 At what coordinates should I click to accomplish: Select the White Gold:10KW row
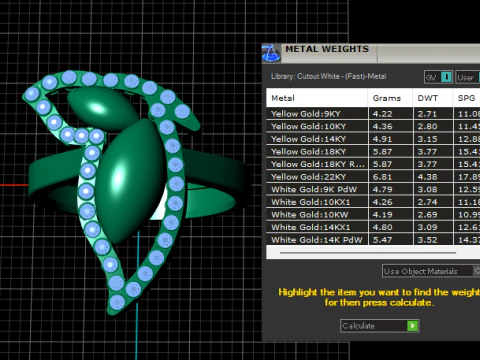click(x=373, y=215)
